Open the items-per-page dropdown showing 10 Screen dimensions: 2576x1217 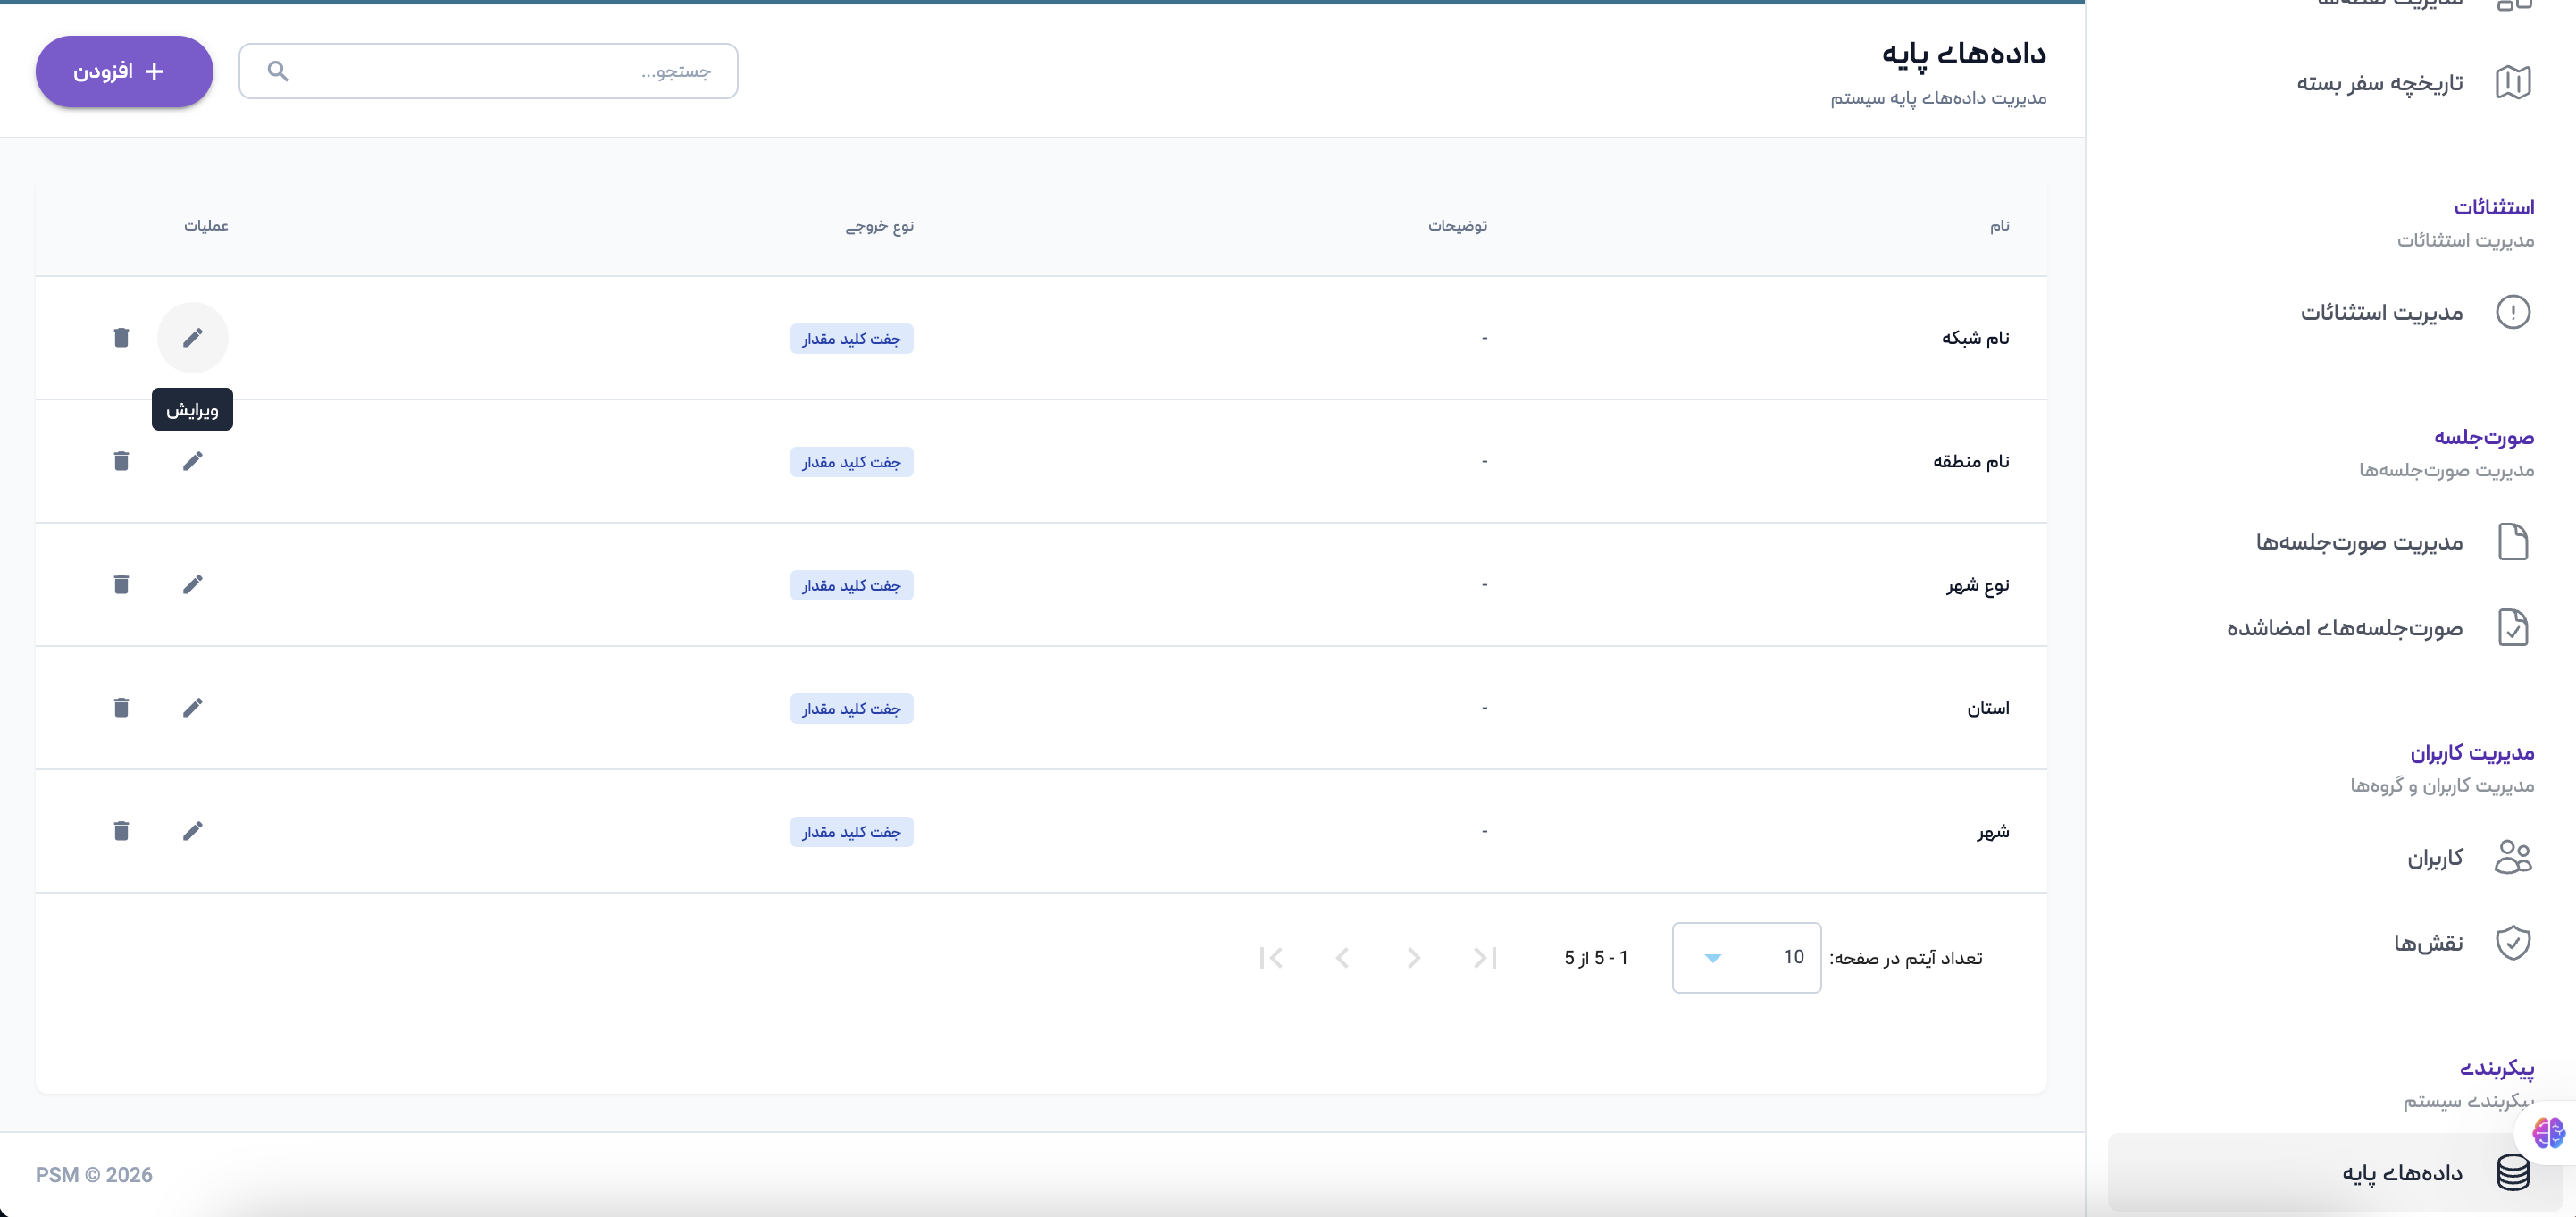tap(1745, 957)
